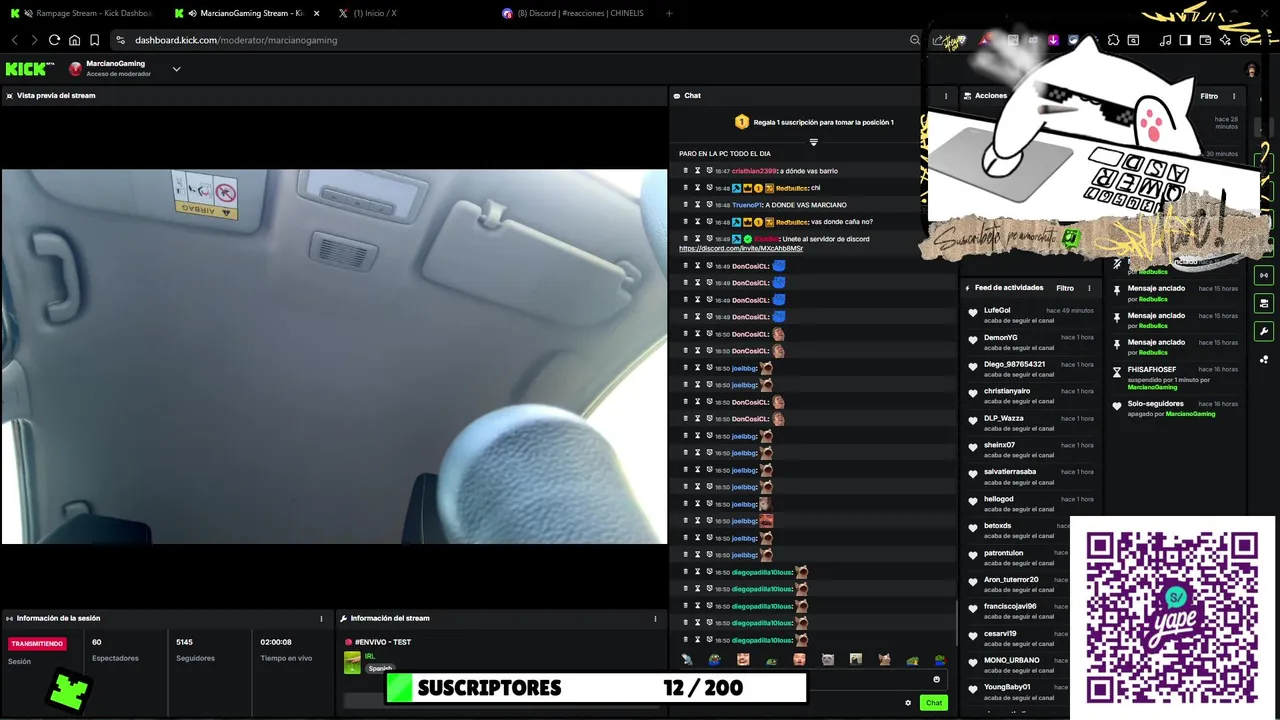Open Chat panel three-dot menu
The width and height of the screenshot is (1280, 720).
click(946, 96)
